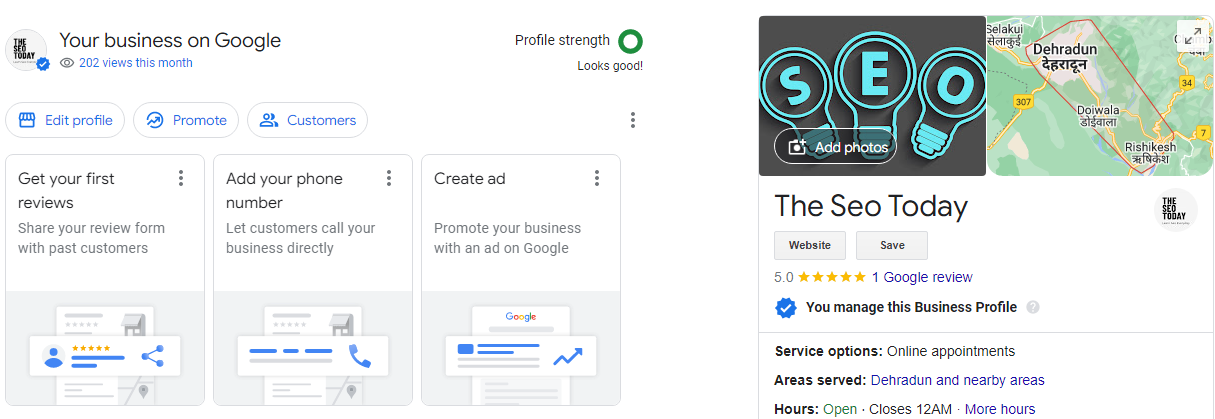The image size is (1215, 419).
Task: Open more options for Add your phone number
Action: pos(389,178)
